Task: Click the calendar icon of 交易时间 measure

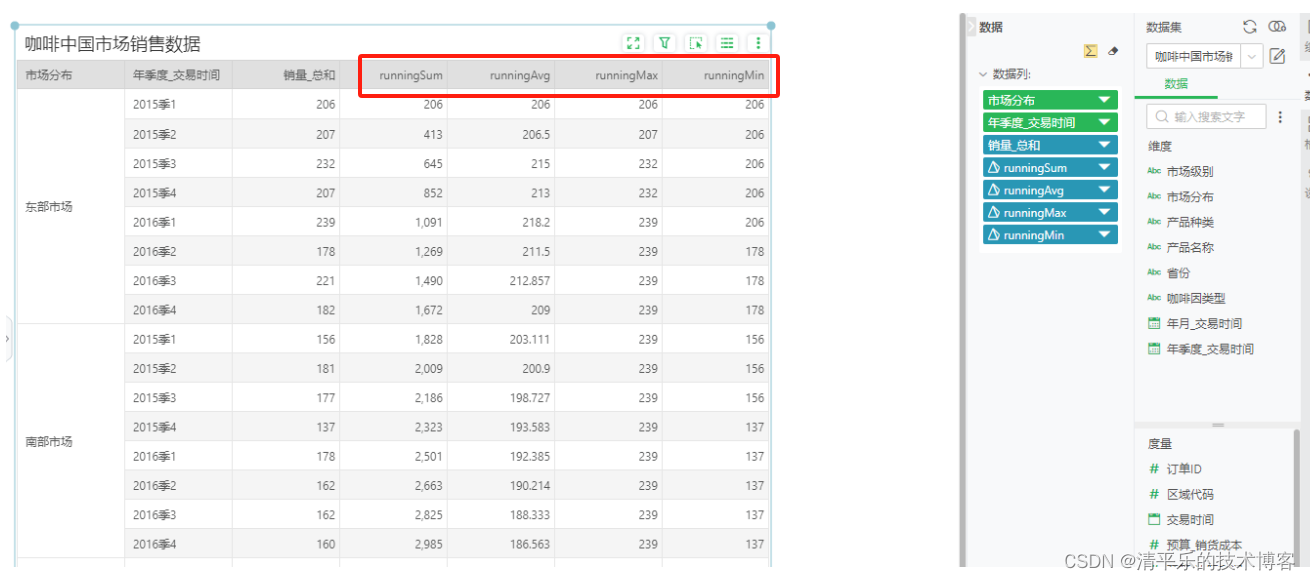Action: (1155, 519)
